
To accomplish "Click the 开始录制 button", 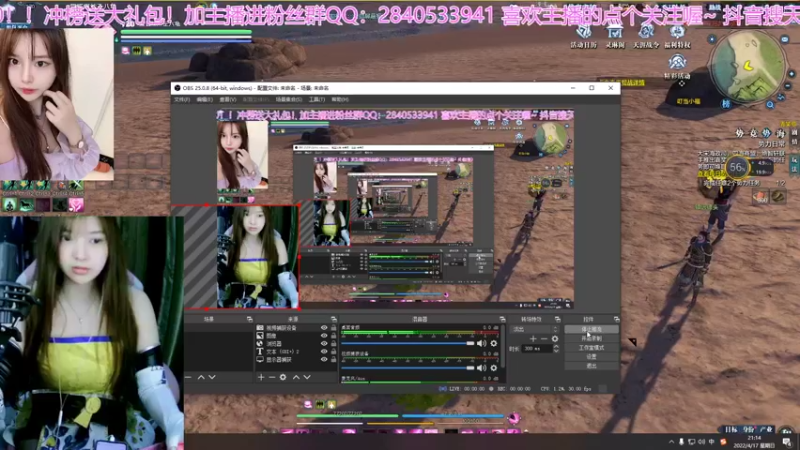I will coord(591,338).
